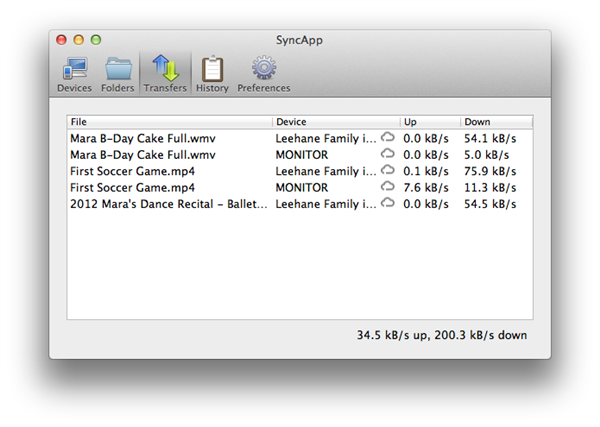
Task: Select the Transfers arrows icon
Action: point(164,69)
